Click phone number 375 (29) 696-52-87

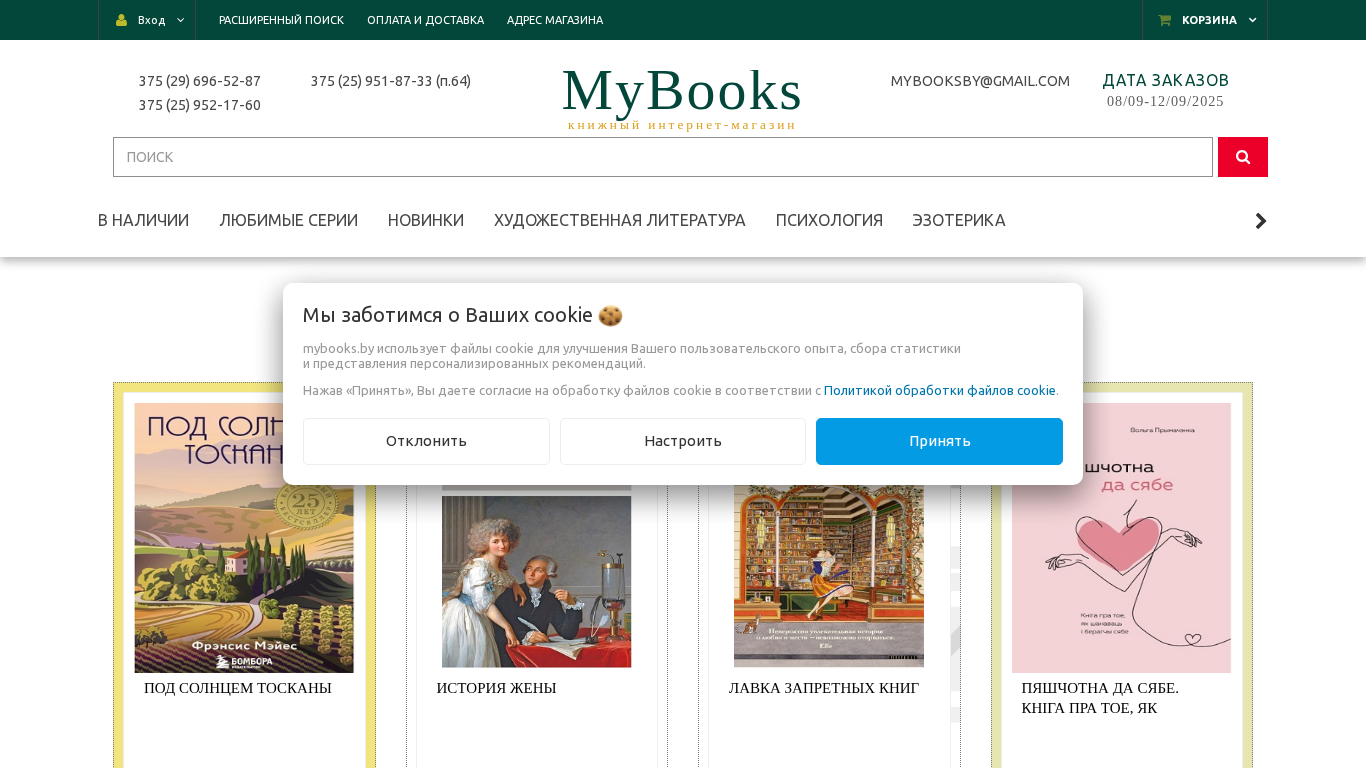pyautogui.click(x=200, y=81)
